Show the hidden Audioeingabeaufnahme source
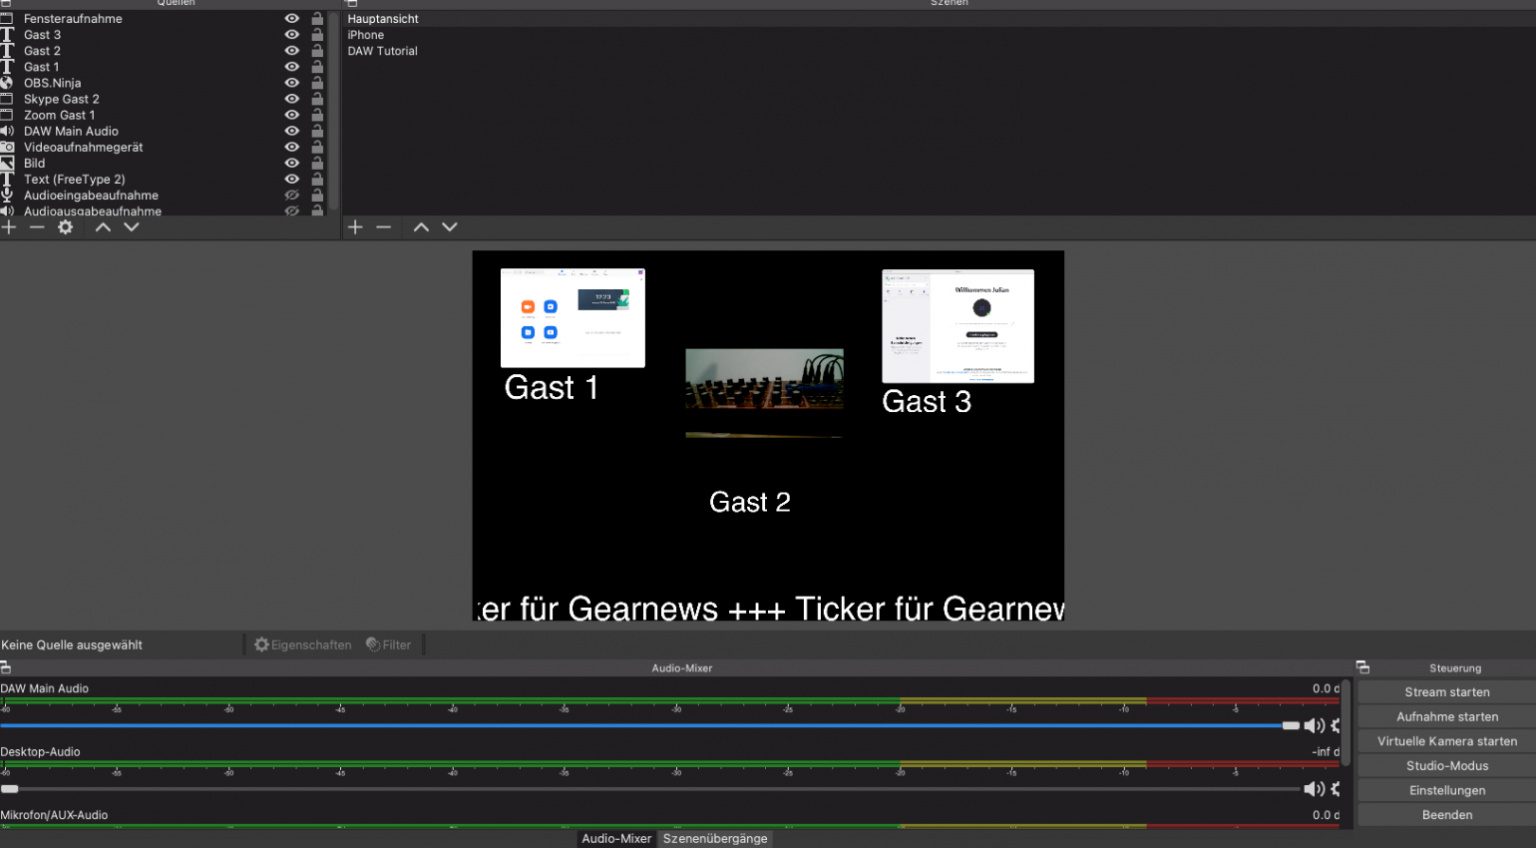1536x848 pixels. click(x=292, y=195)
